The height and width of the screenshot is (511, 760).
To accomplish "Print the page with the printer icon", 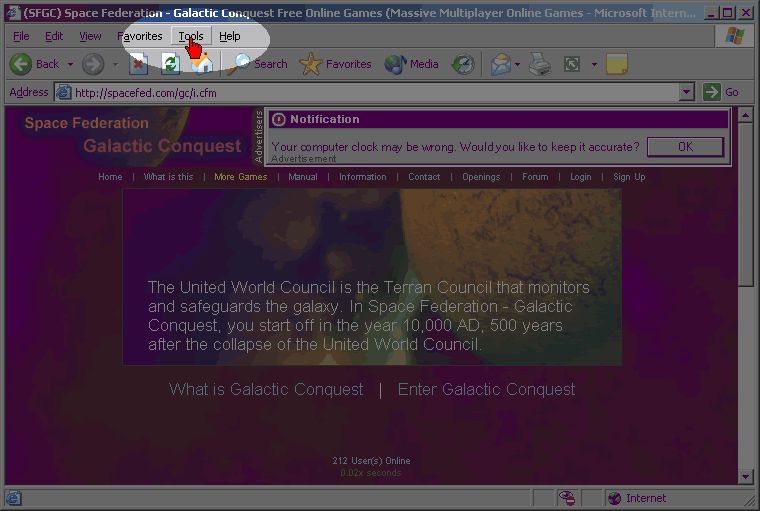I will (x=540, y=64).
